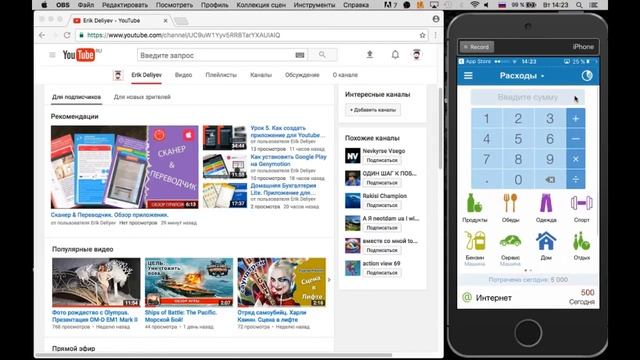Subscribe to the Rakisi Champion channel
The image size is (640, 360).
(382, 205)
